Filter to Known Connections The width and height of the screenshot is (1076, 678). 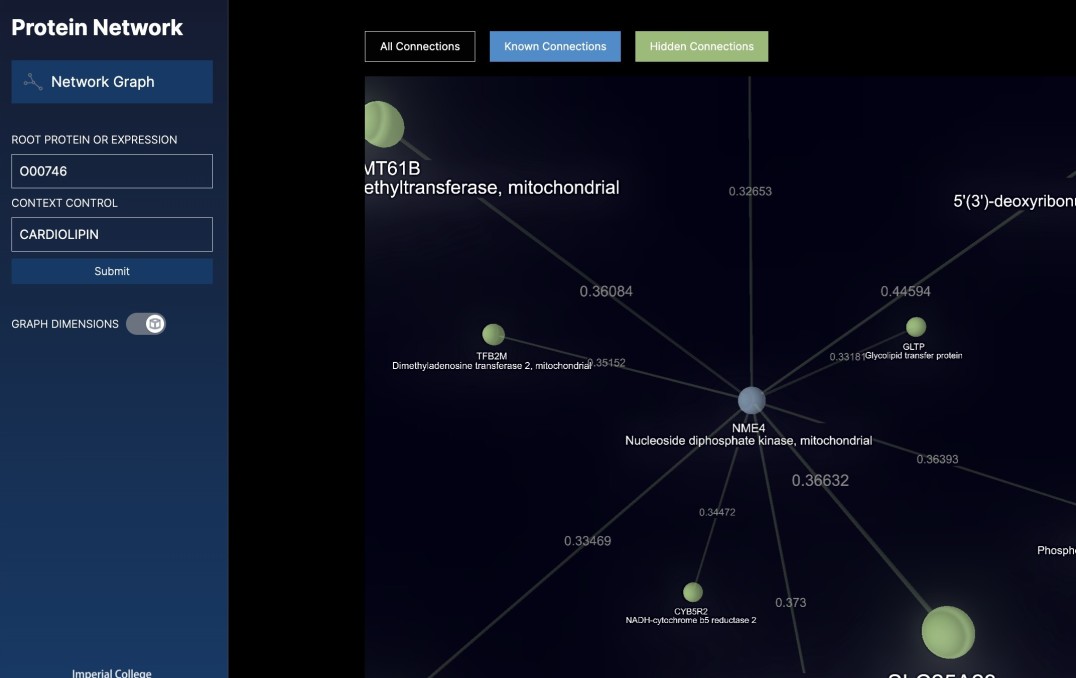[555, 46]
